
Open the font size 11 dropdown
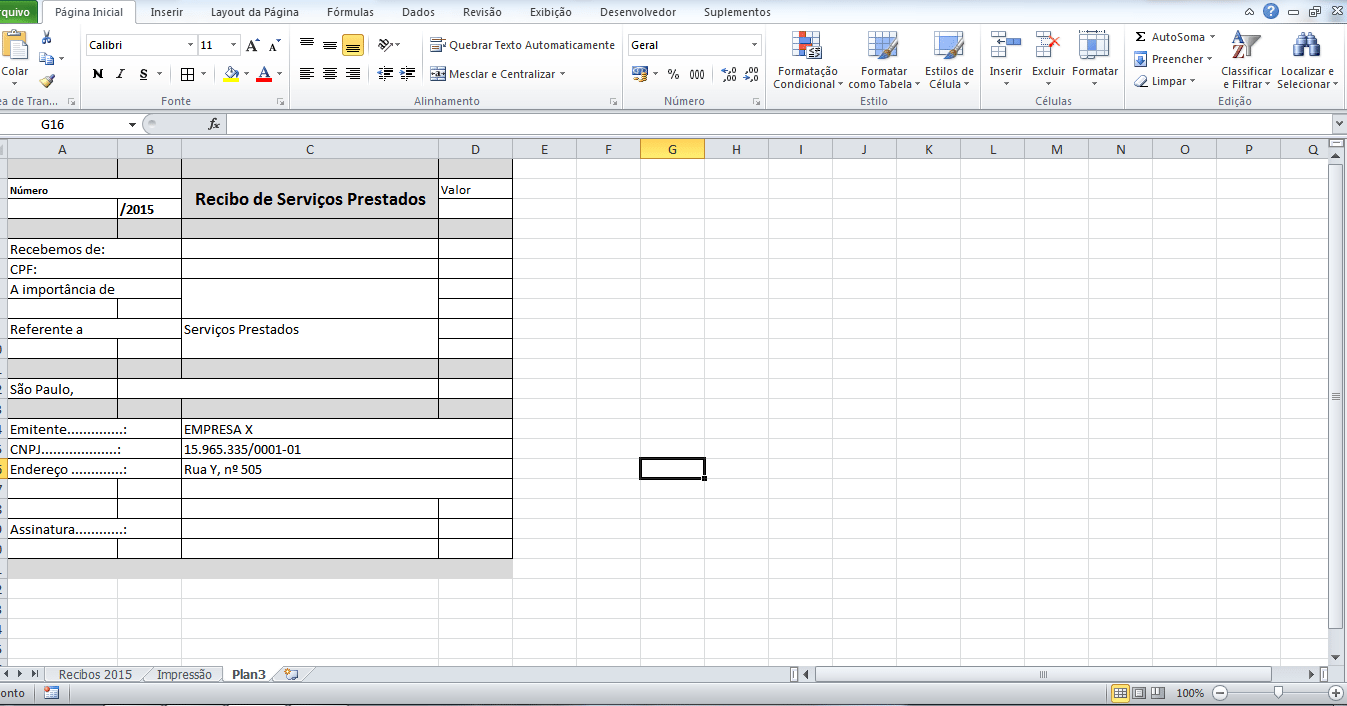[x=234, y=45]
